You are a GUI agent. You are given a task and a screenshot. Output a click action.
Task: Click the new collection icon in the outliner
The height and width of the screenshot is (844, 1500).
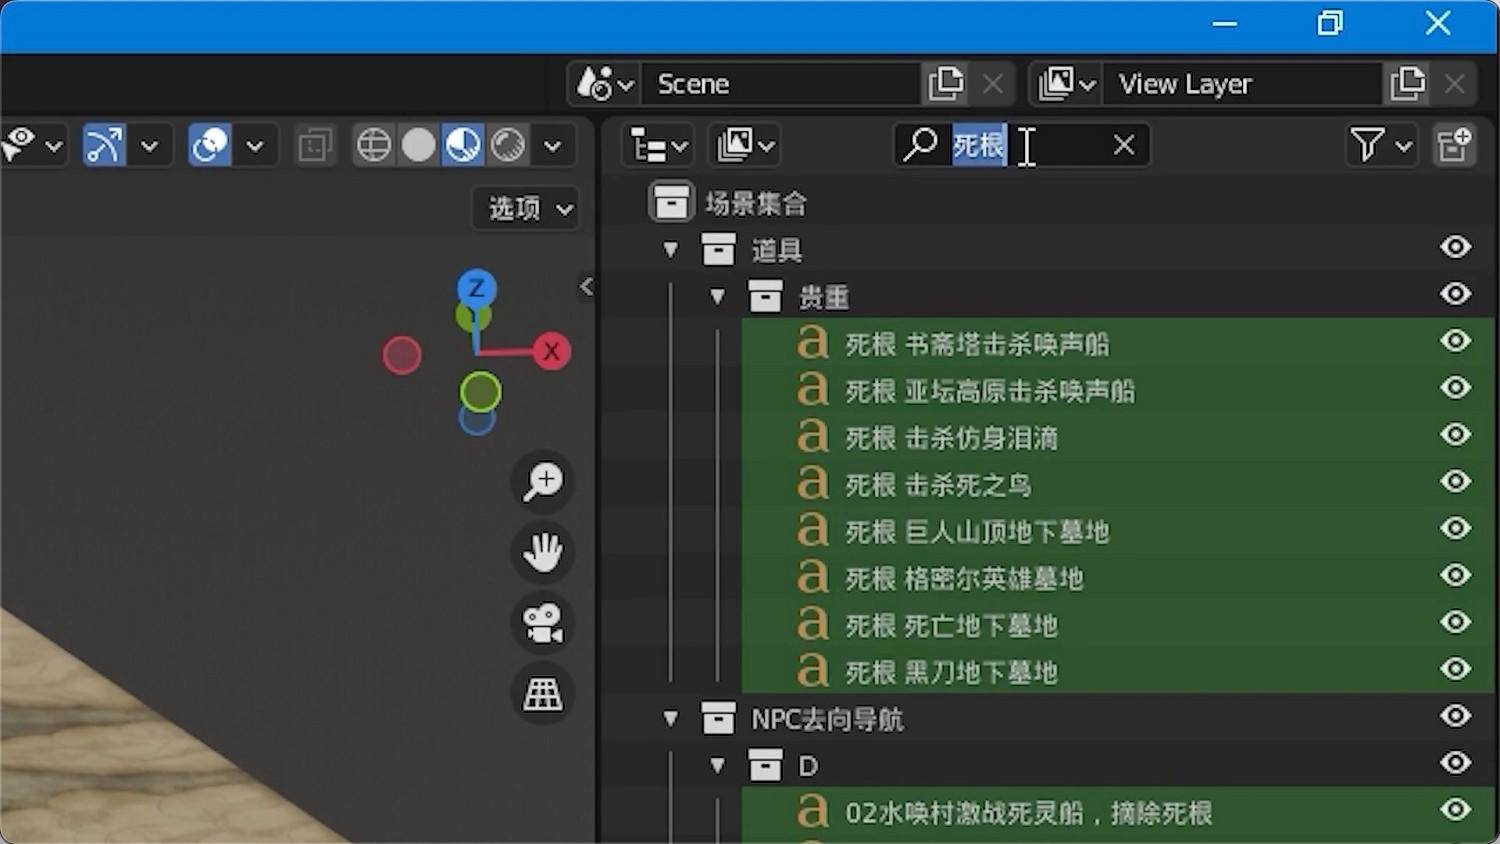pyautogui.click(x=1454, y=145)
